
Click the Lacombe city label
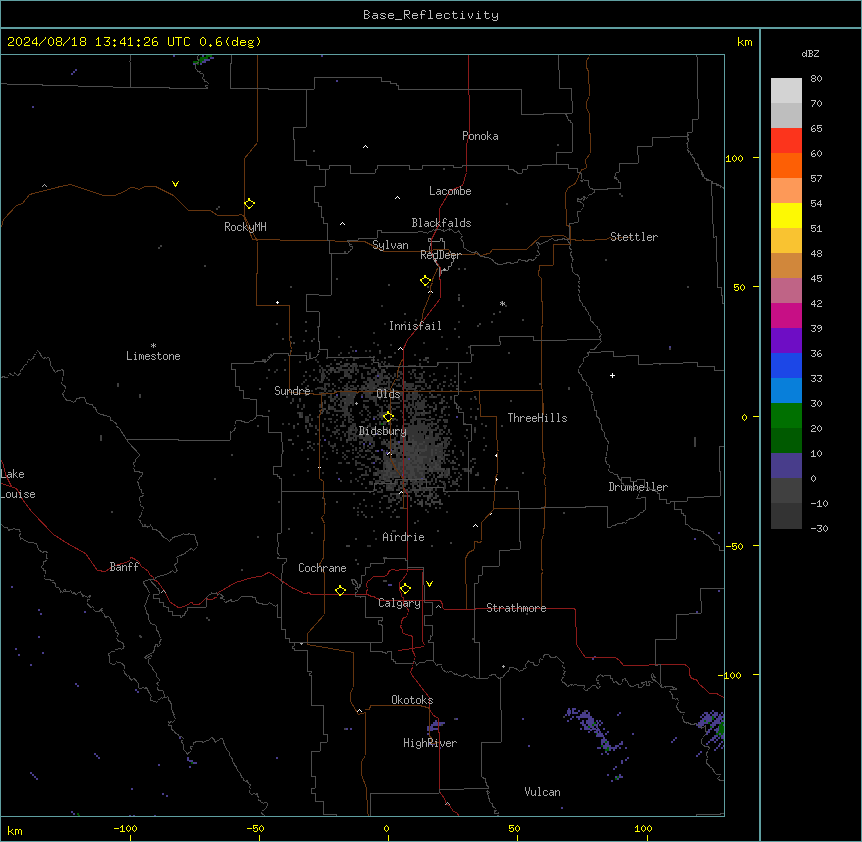(x=450, y=191)
